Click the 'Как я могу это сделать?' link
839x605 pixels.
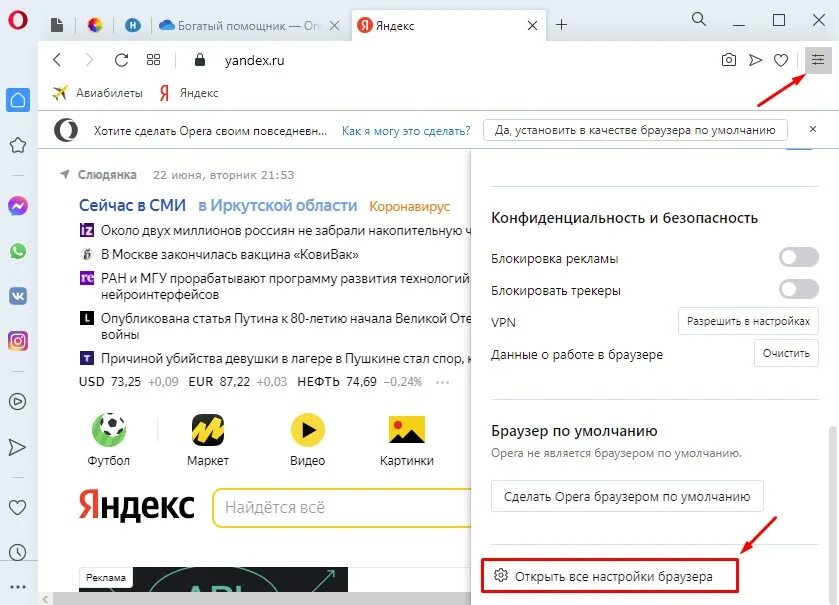406,131
